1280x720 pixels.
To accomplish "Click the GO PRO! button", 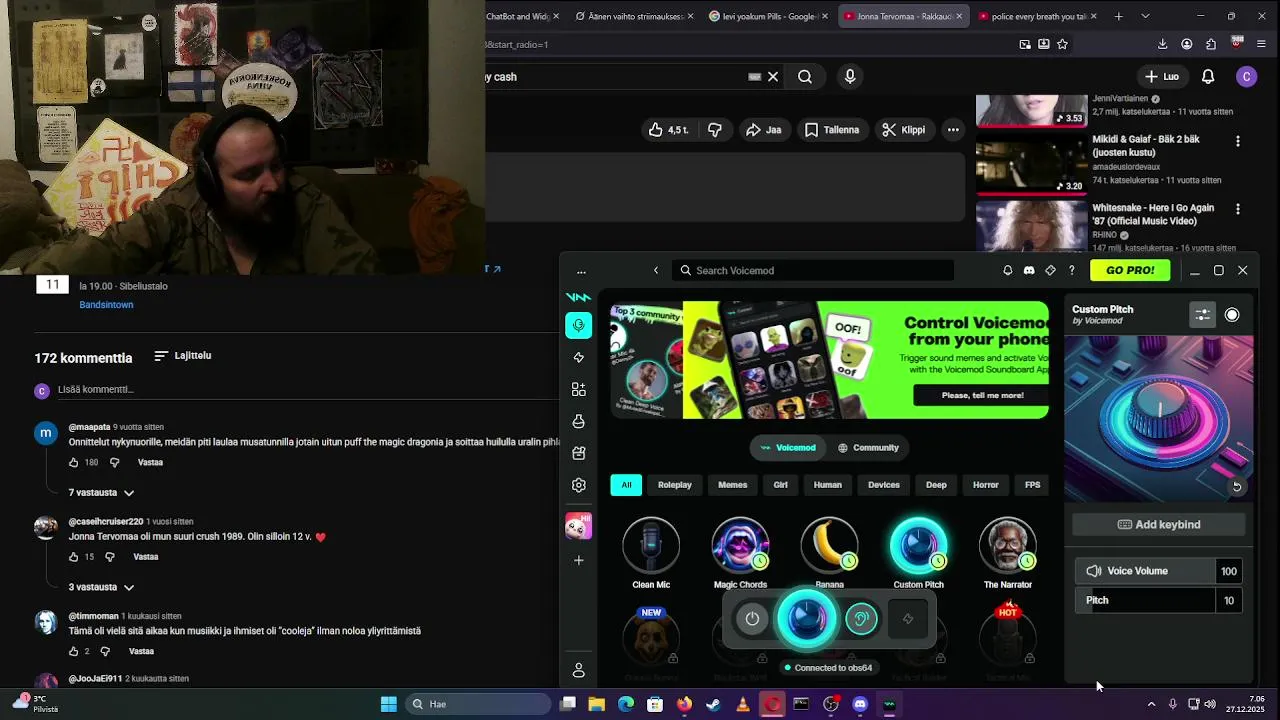I will [x=1130, y=270].
